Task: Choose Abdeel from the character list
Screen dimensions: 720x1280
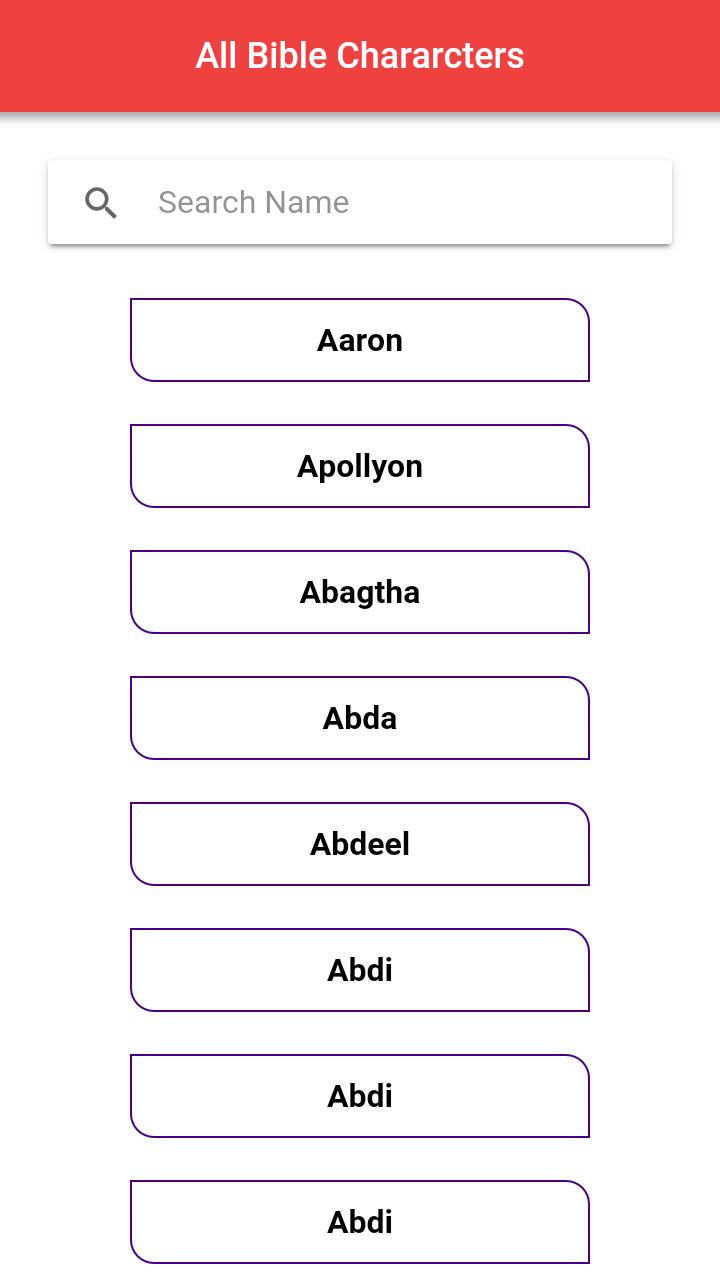Action: (x=360, y=844)
